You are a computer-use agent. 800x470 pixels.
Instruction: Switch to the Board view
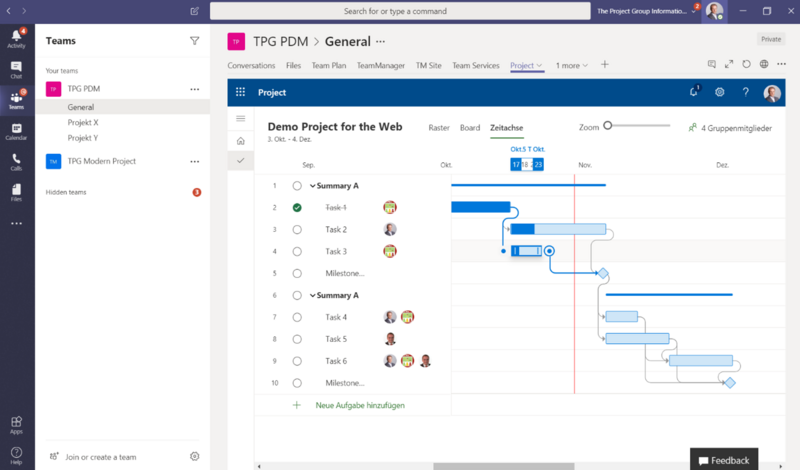pos(470,128)
